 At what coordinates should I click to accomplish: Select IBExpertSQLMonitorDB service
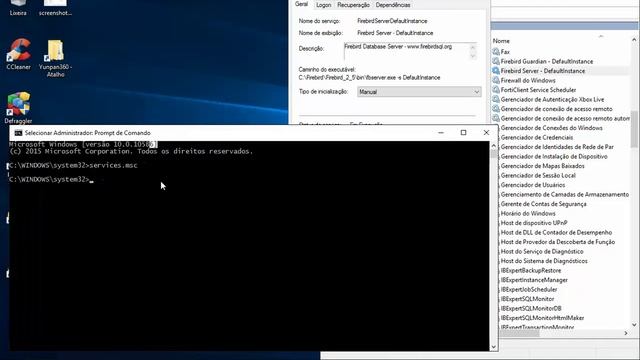click(531, 309)
